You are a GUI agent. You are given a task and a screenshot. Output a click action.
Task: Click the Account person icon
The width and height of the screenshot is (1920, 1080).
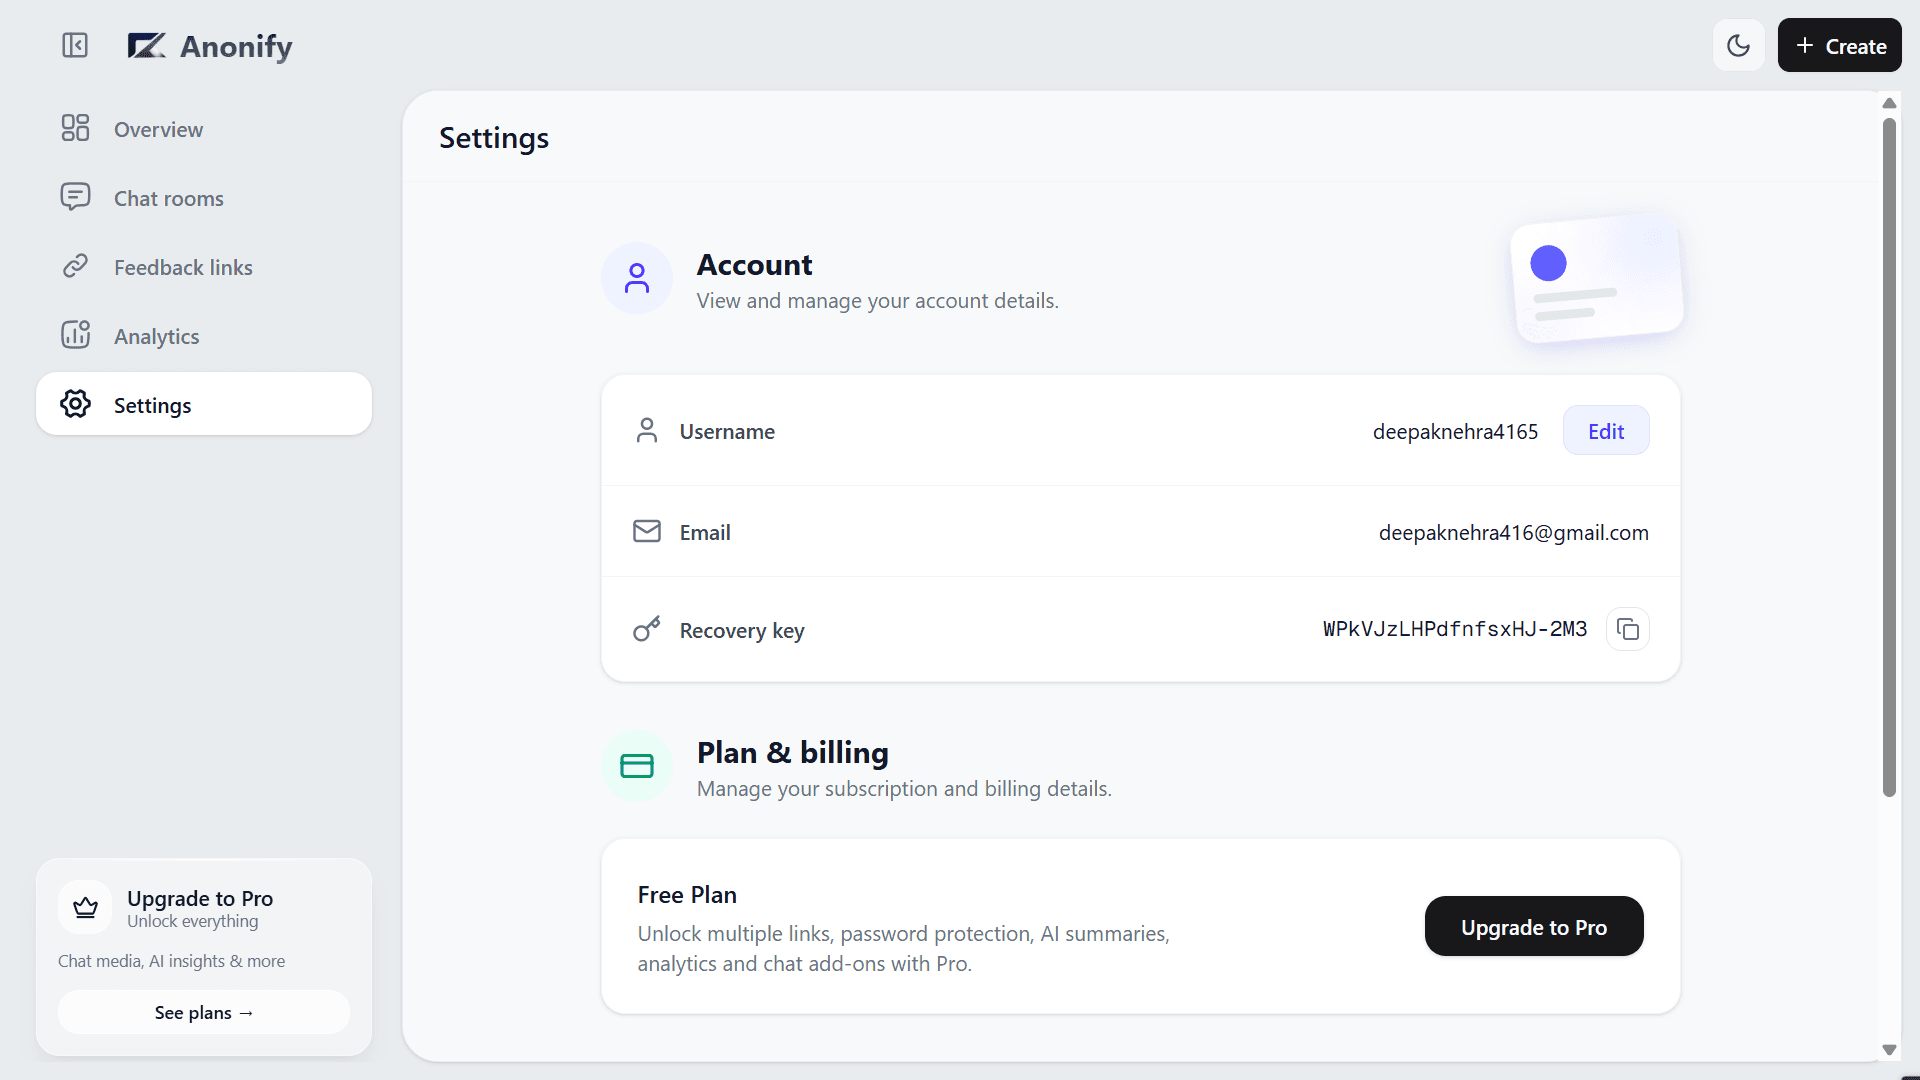click(637, 278)
